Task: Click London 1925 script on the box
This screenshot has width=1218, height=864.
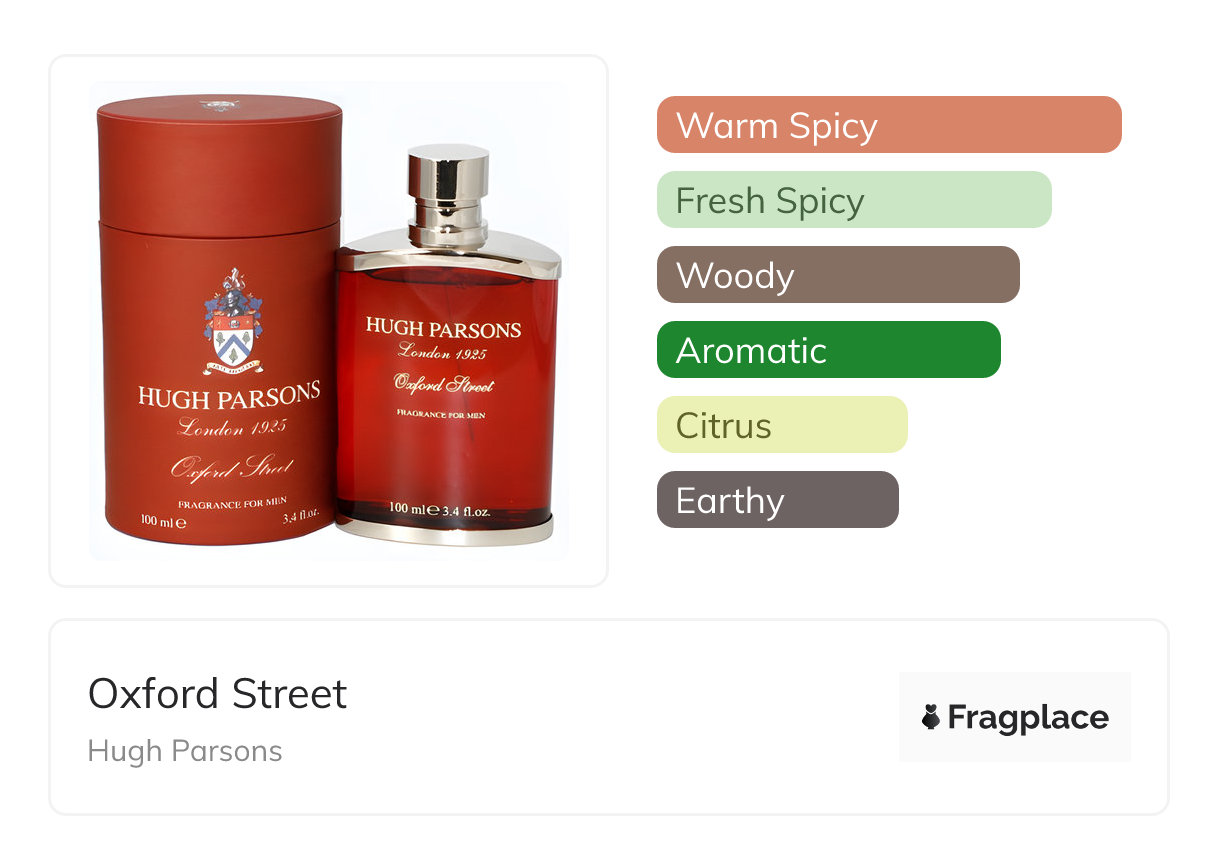Action: [232, 427]
